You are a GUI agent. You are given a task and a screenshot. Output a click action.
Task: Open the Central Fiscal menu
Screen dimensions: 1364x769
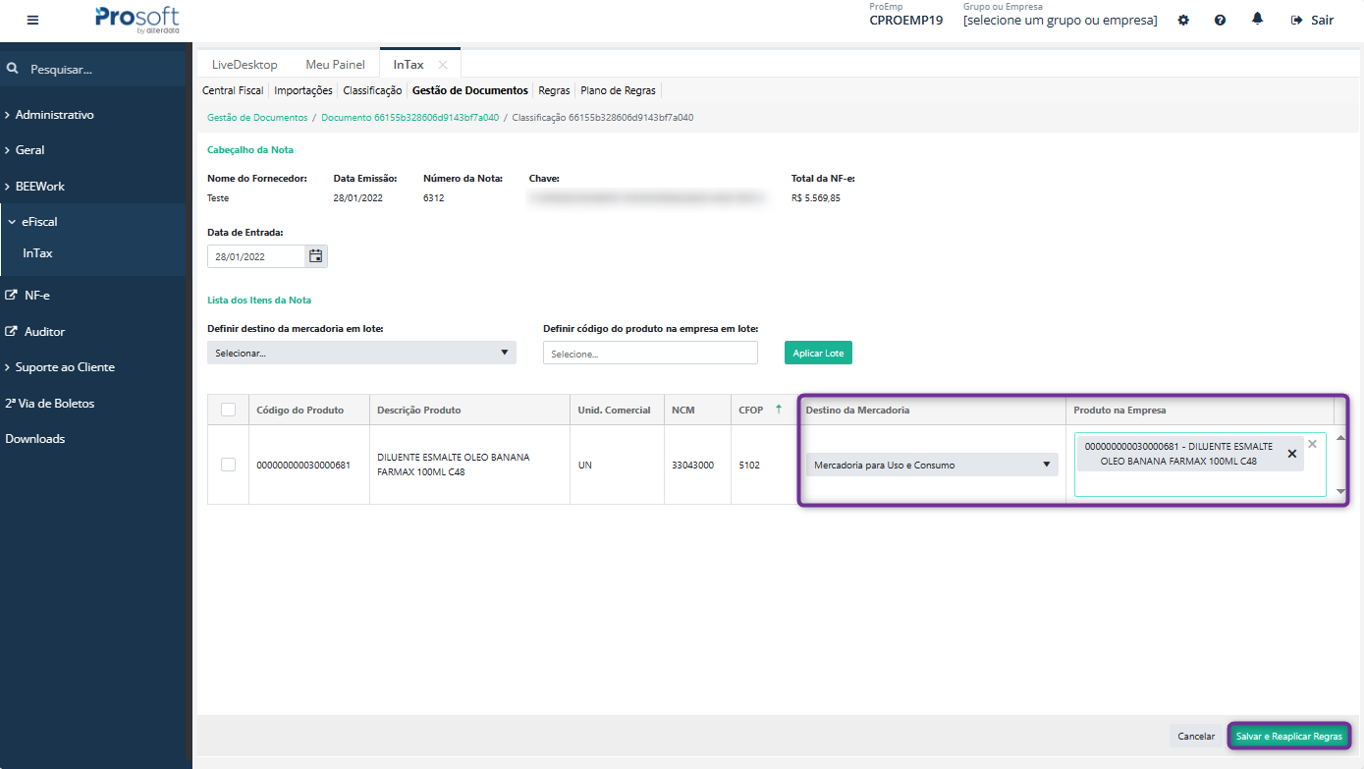pyautogui.click(x=233, y=90)
